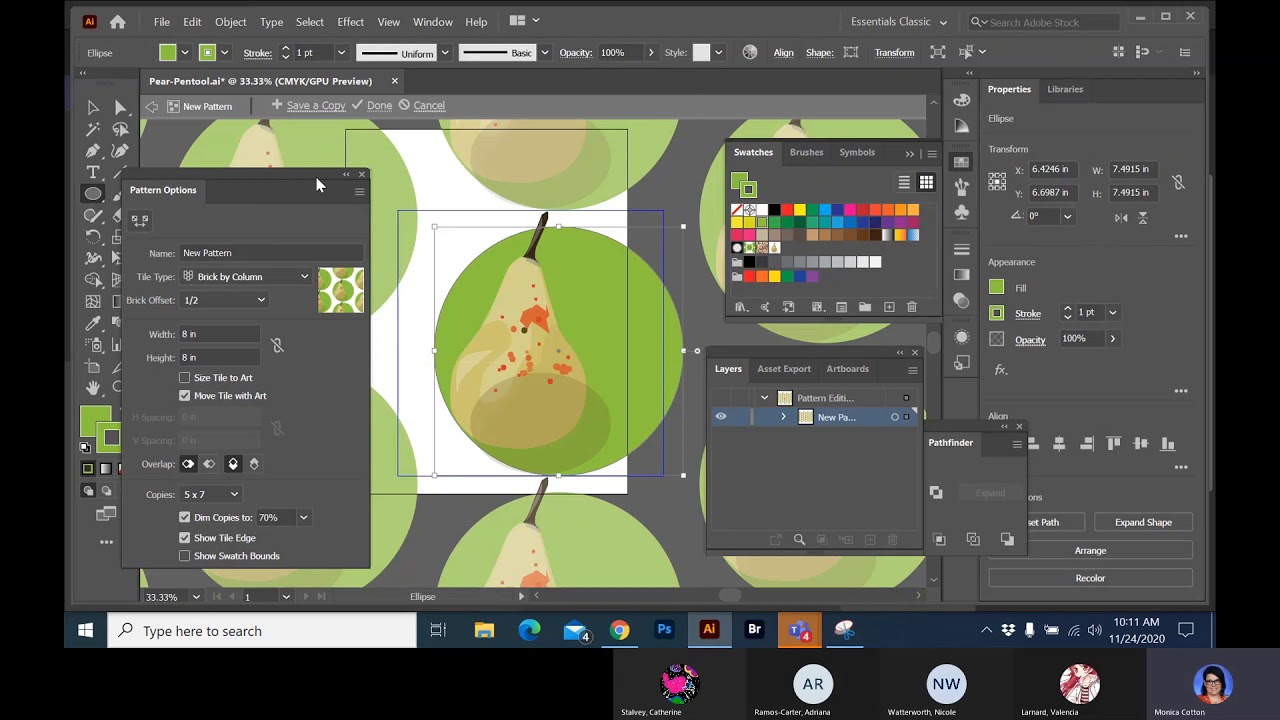This screenshot has width=1280, height=720.
Task: Toggle Right in Front overlap button
Action: [x=209, y=464]
